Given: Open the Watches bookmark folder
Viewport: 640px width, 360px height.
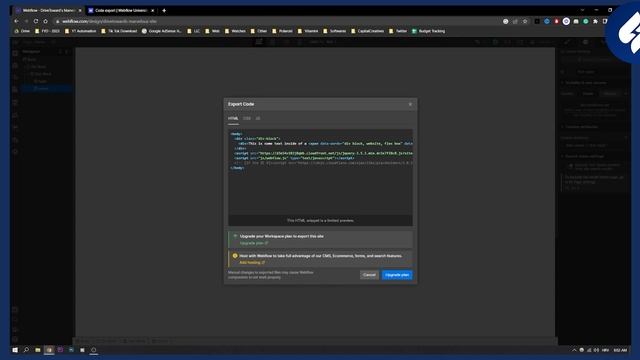Looking at the screenshot, I should (x=236, y=31).
